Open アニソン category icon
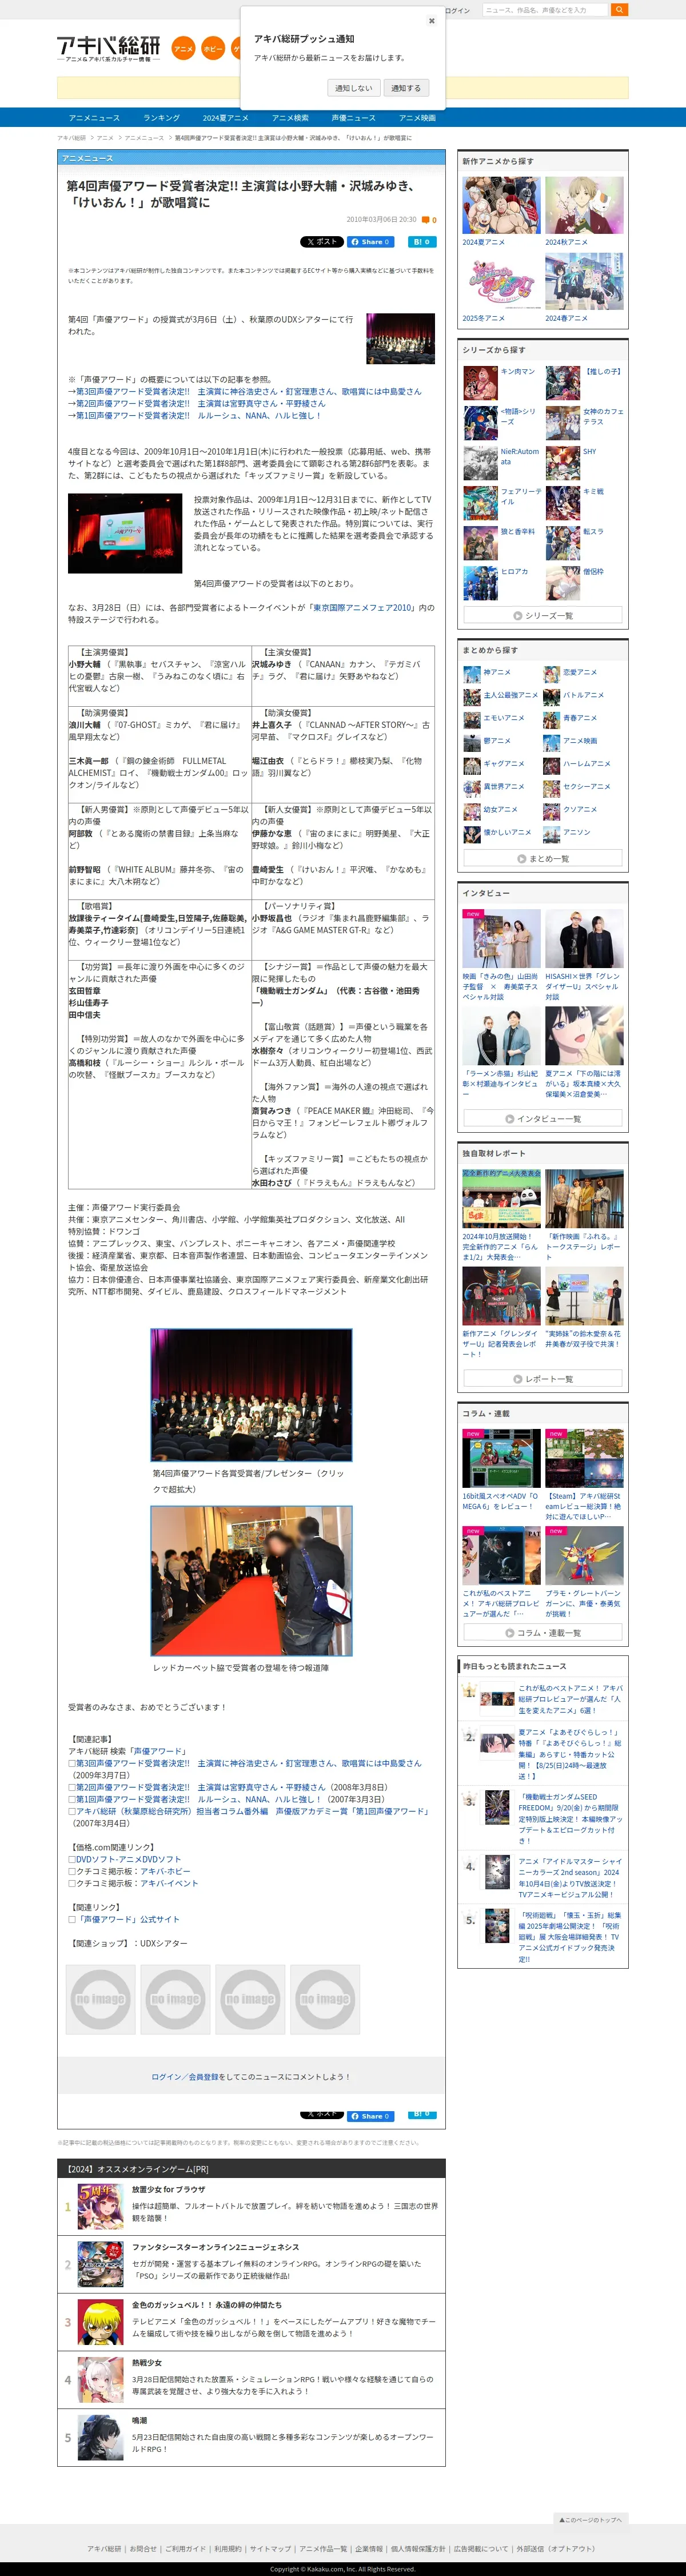686x2576 pixels. pos(552,834)
